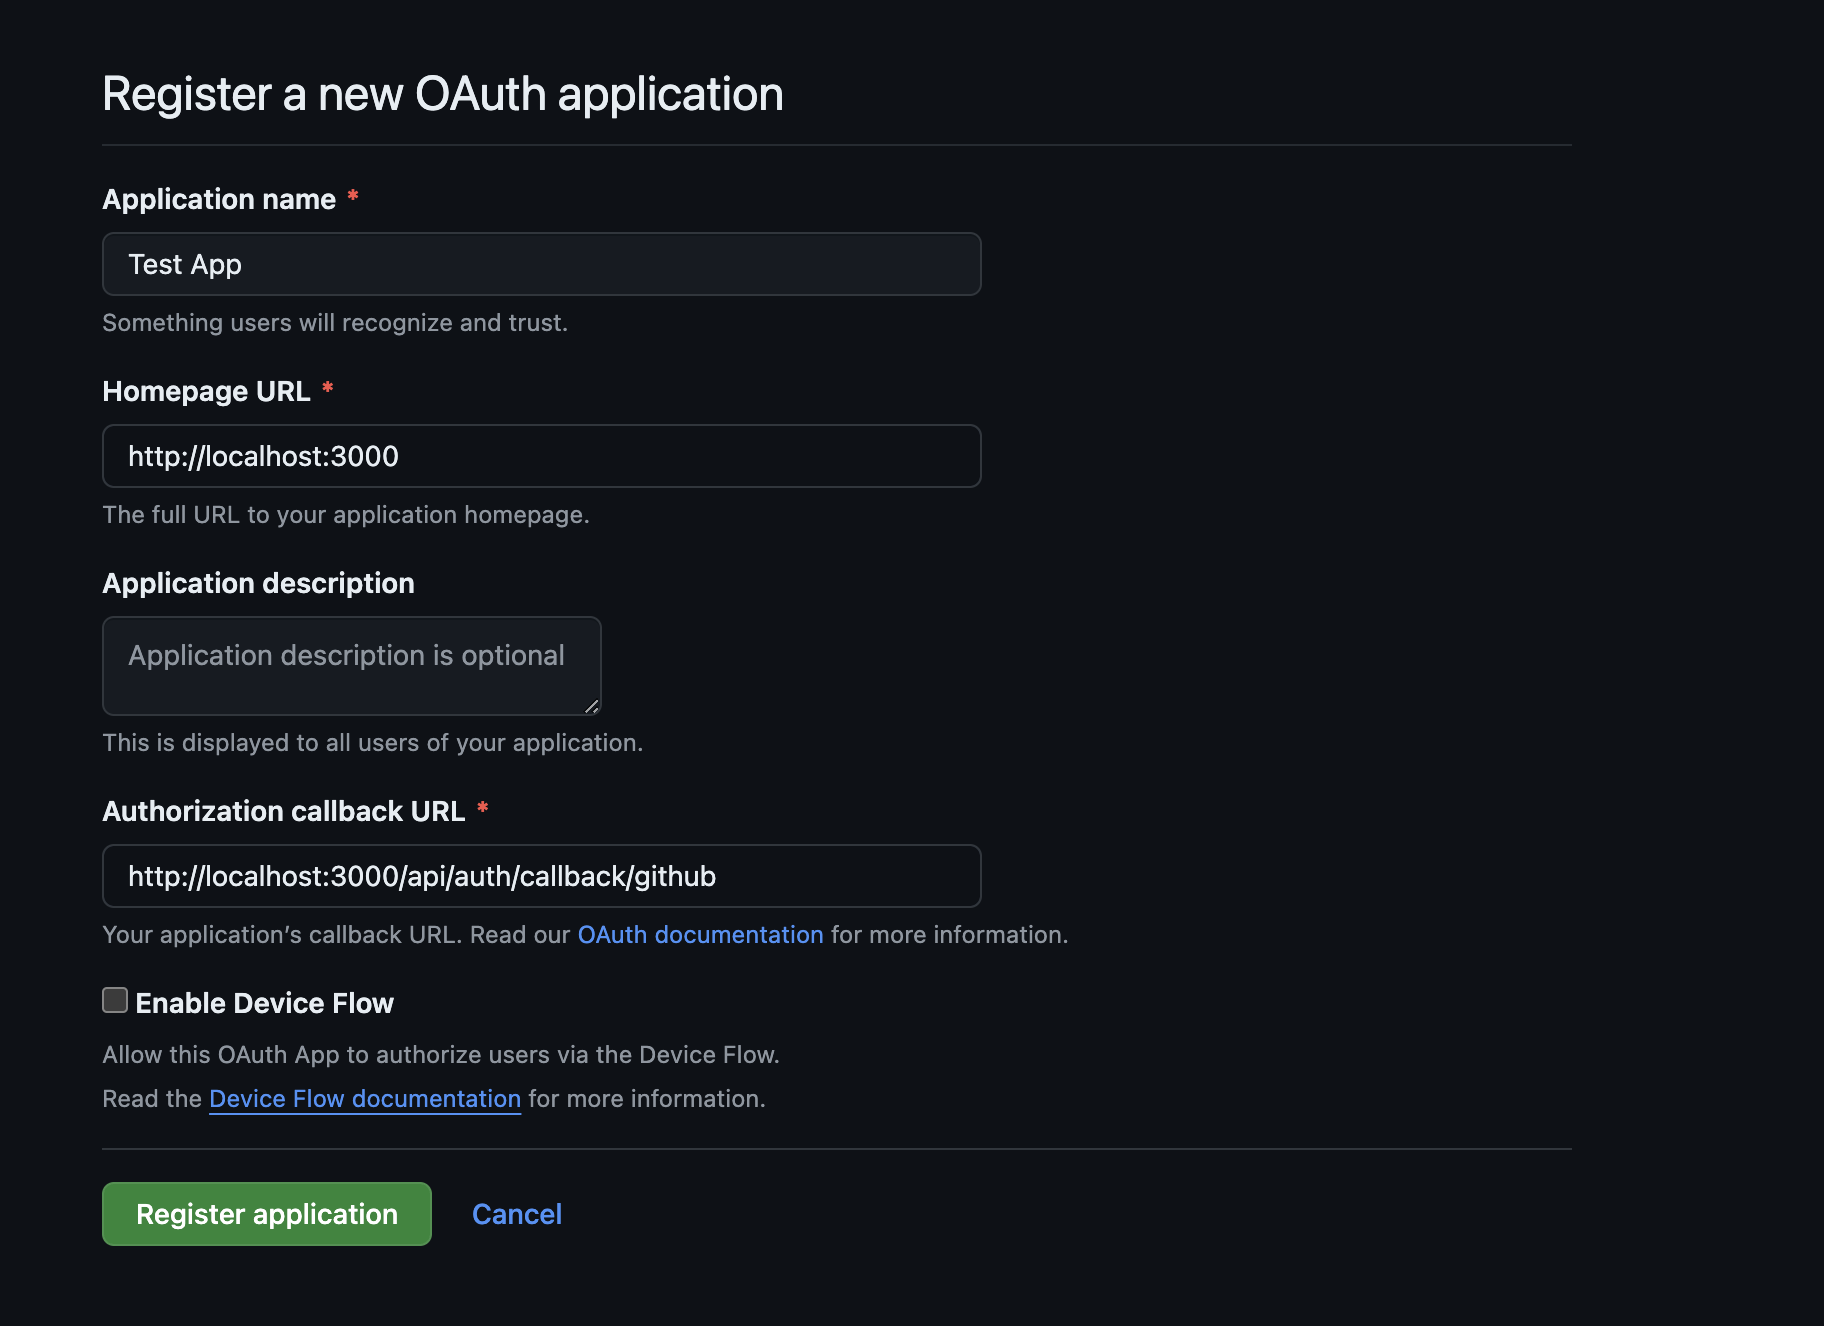
Task: Click the description textarea resize handle
Action: [592, 706]
